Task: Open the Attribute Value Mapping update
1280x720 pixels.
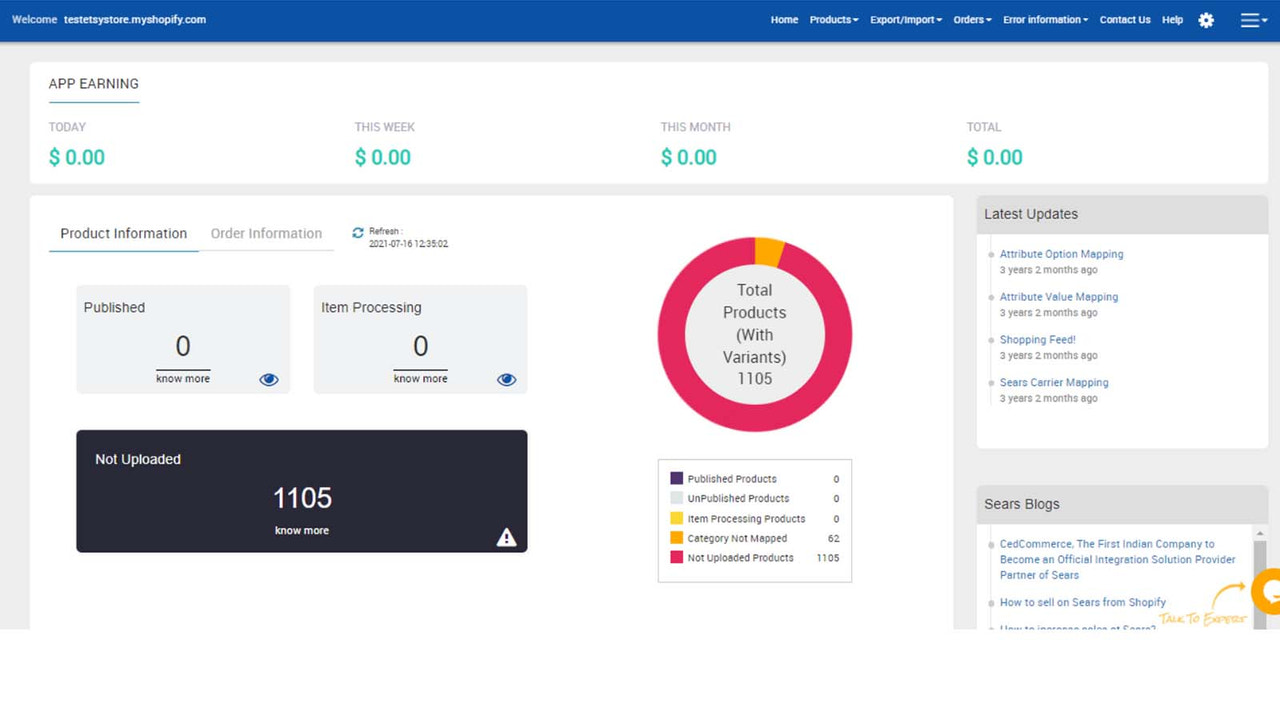Action: (1059, 297)
